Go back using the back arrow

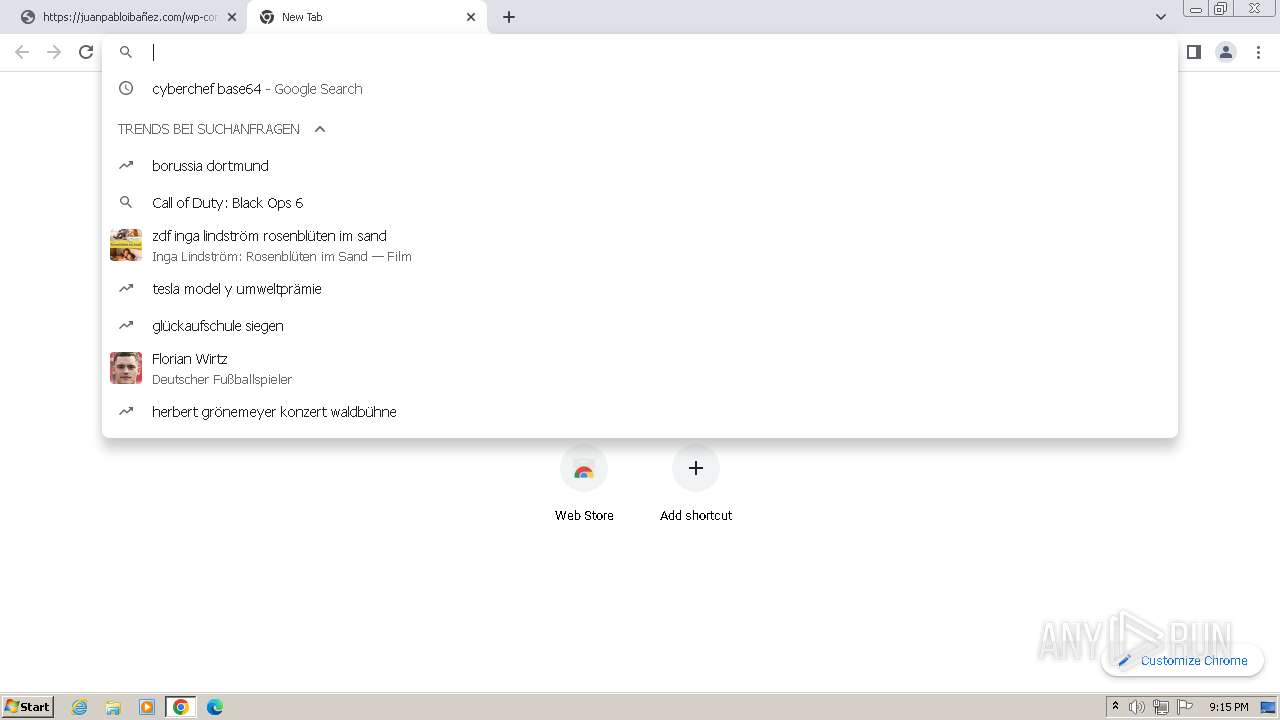pyautogui.click(x=22, y=52)
